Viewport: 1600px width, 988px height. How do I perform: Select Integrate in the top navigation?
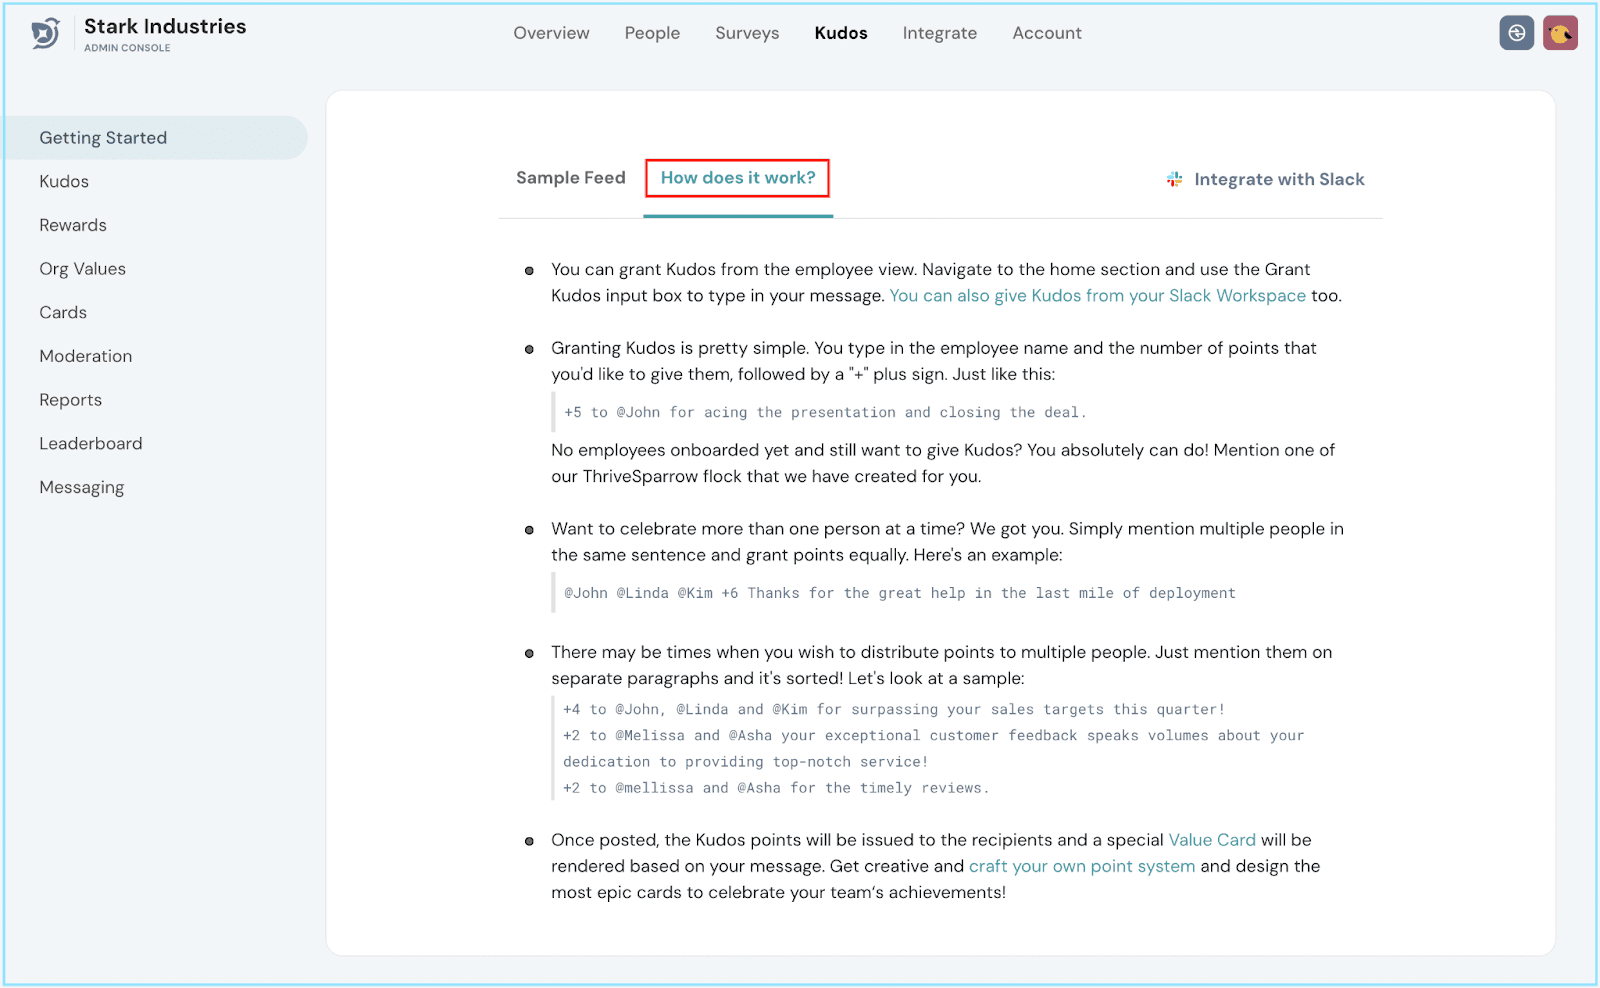940,33
